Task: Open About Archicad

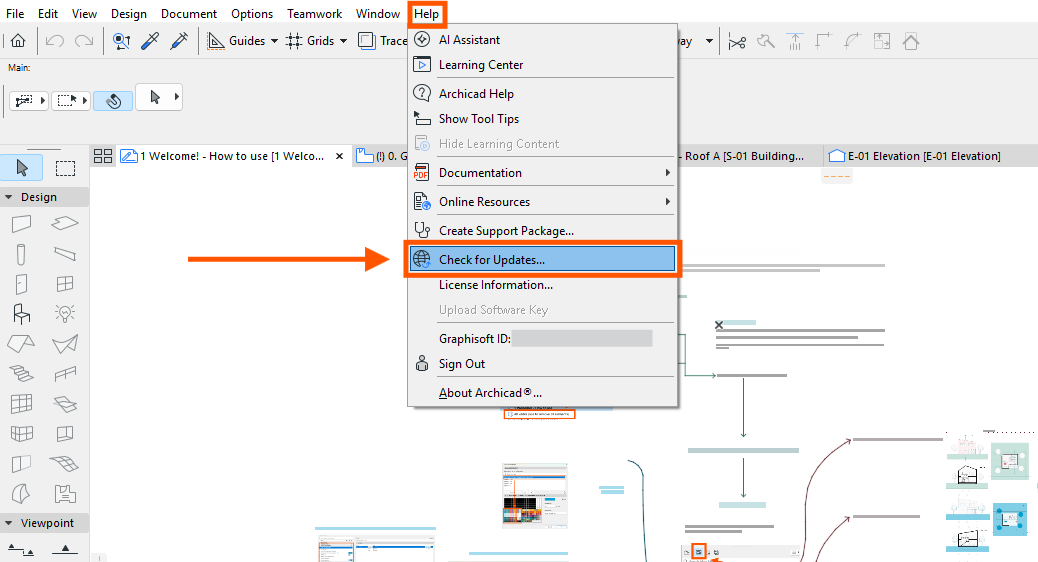Action: point(542,393)
